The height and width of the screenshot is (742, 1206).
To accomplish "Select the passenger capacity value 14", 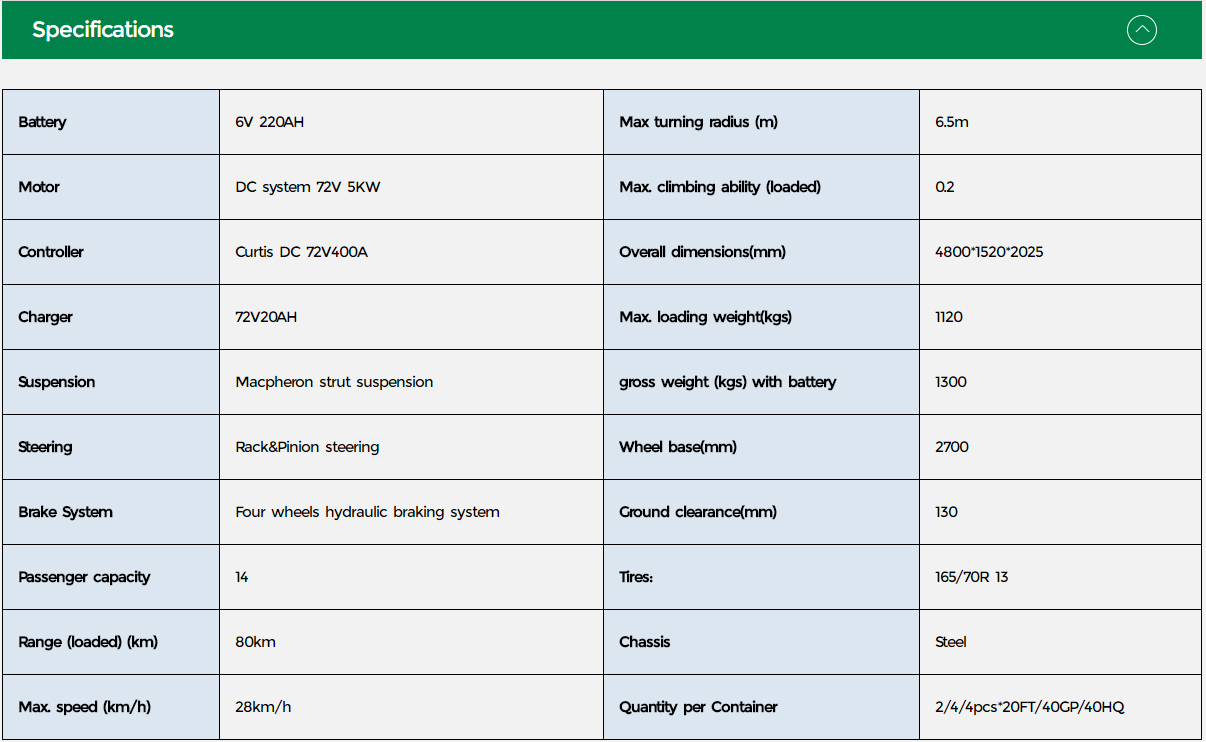I will pyautogui.click(x=242, y=577).
